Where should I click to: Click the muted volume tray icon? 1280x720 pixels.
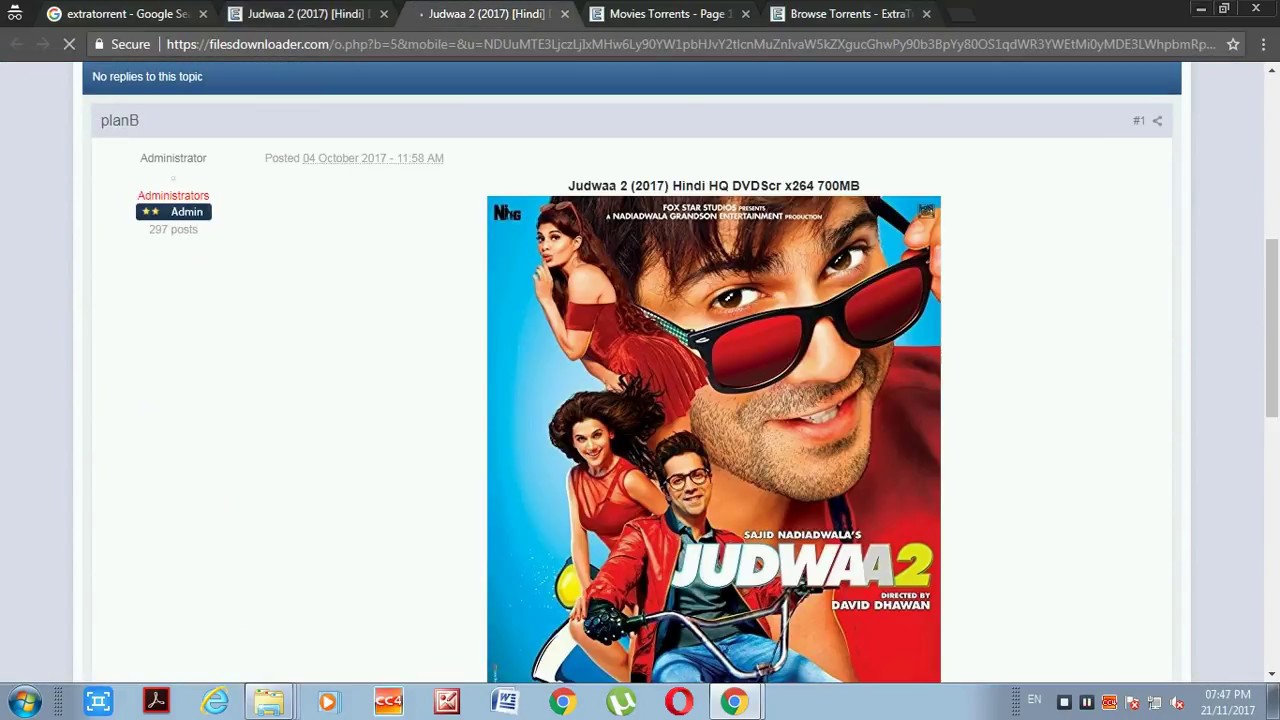coord(1177,703)
